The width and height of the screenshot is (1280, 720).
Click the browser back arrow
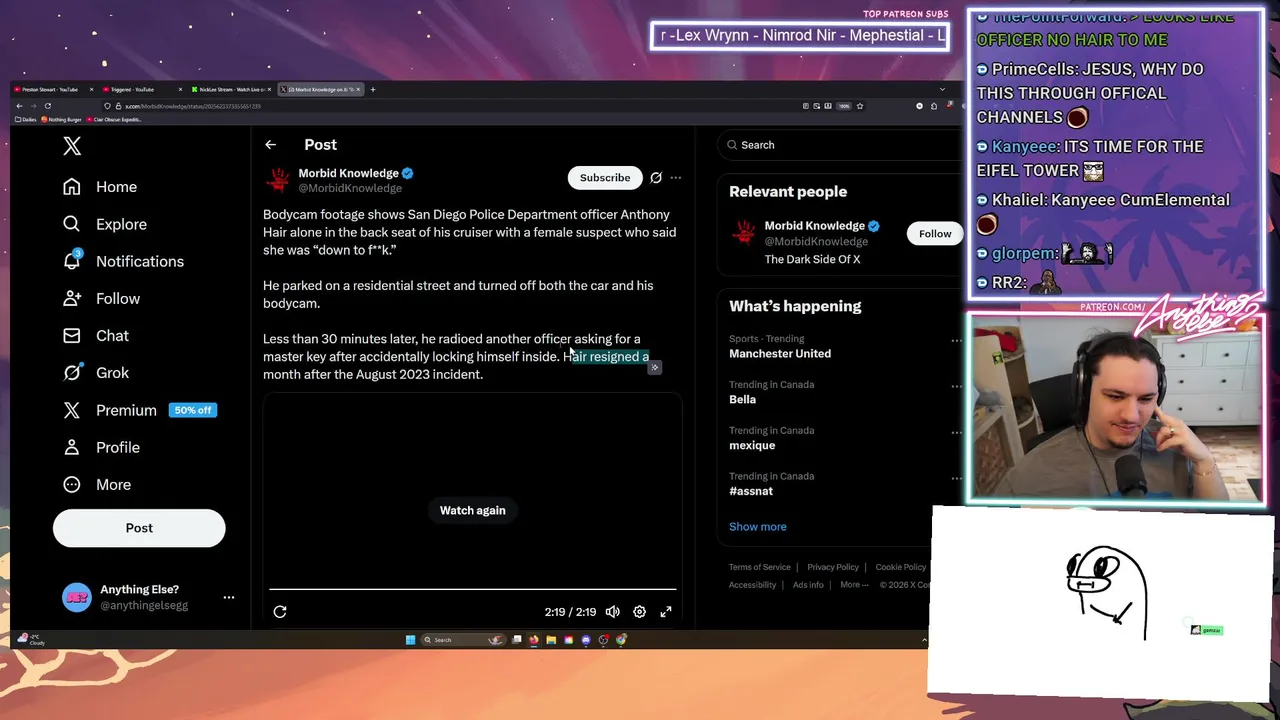19,106
